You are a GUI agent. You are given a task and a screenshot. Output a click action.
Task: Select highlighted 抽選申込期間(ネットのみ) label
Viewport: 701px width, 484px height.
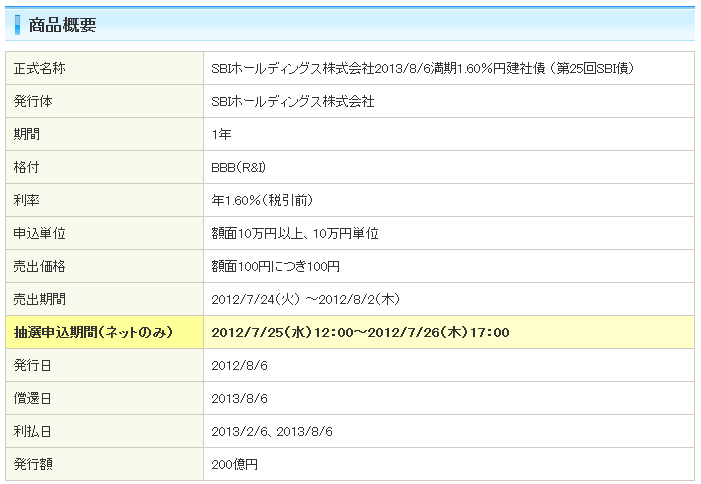[105, 332]
